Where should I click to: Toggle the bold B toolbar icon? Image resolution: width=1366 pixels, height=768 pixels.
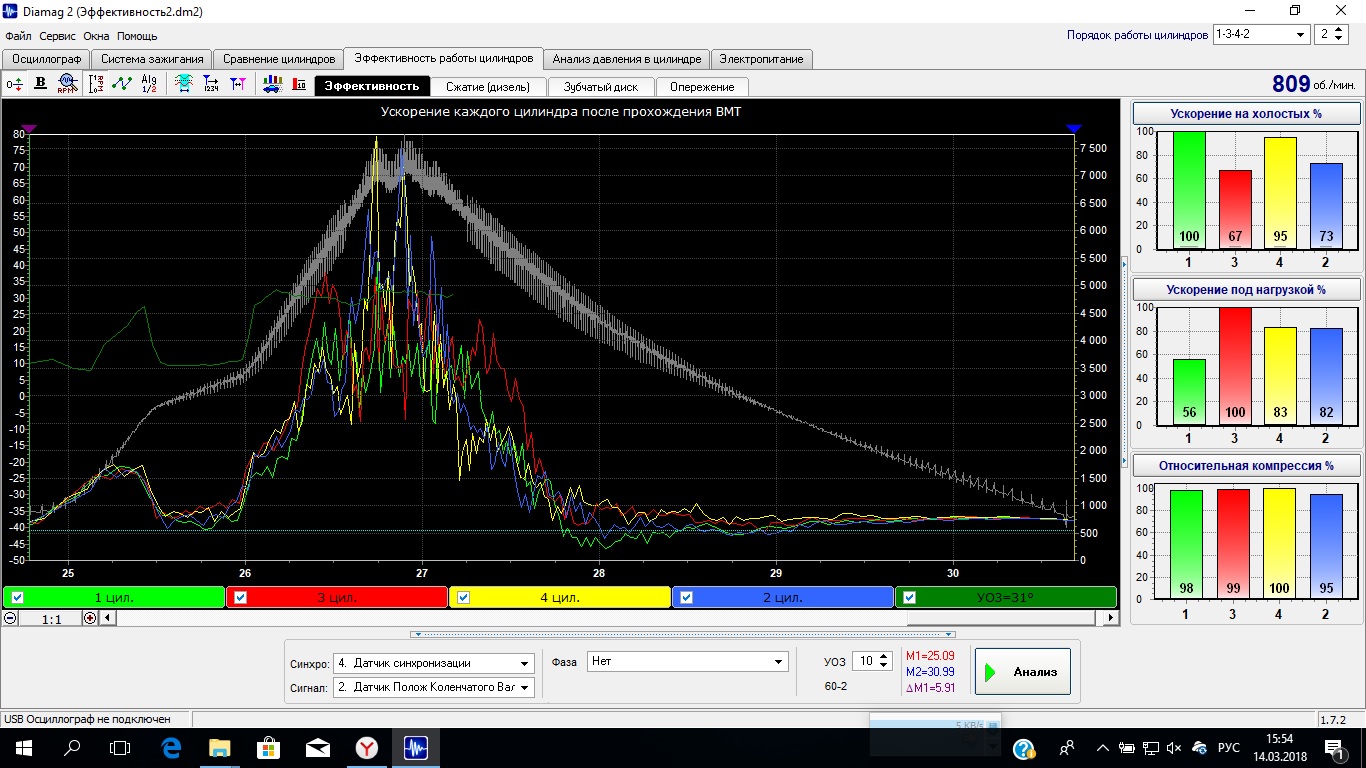click(x=41, y=84)
